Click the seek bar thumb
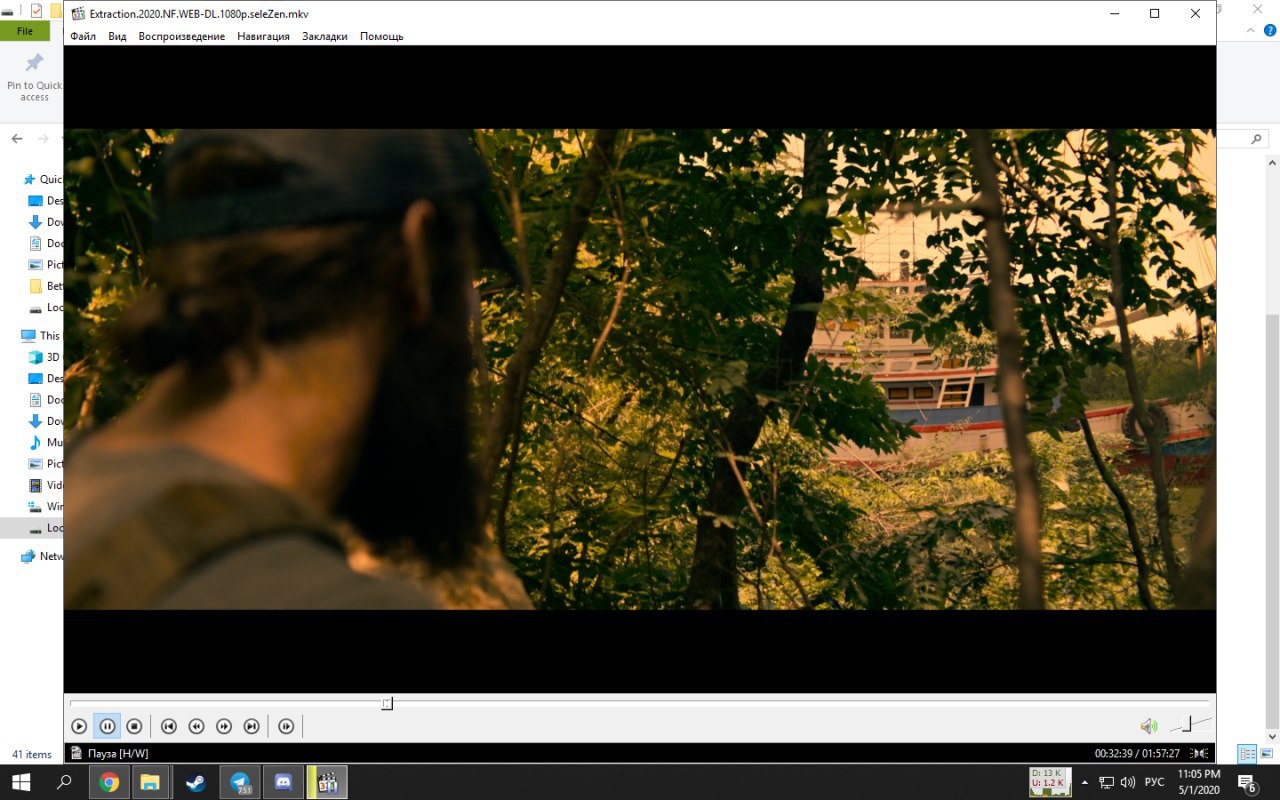Screen dimensions: 1280x800 [387, 704]
